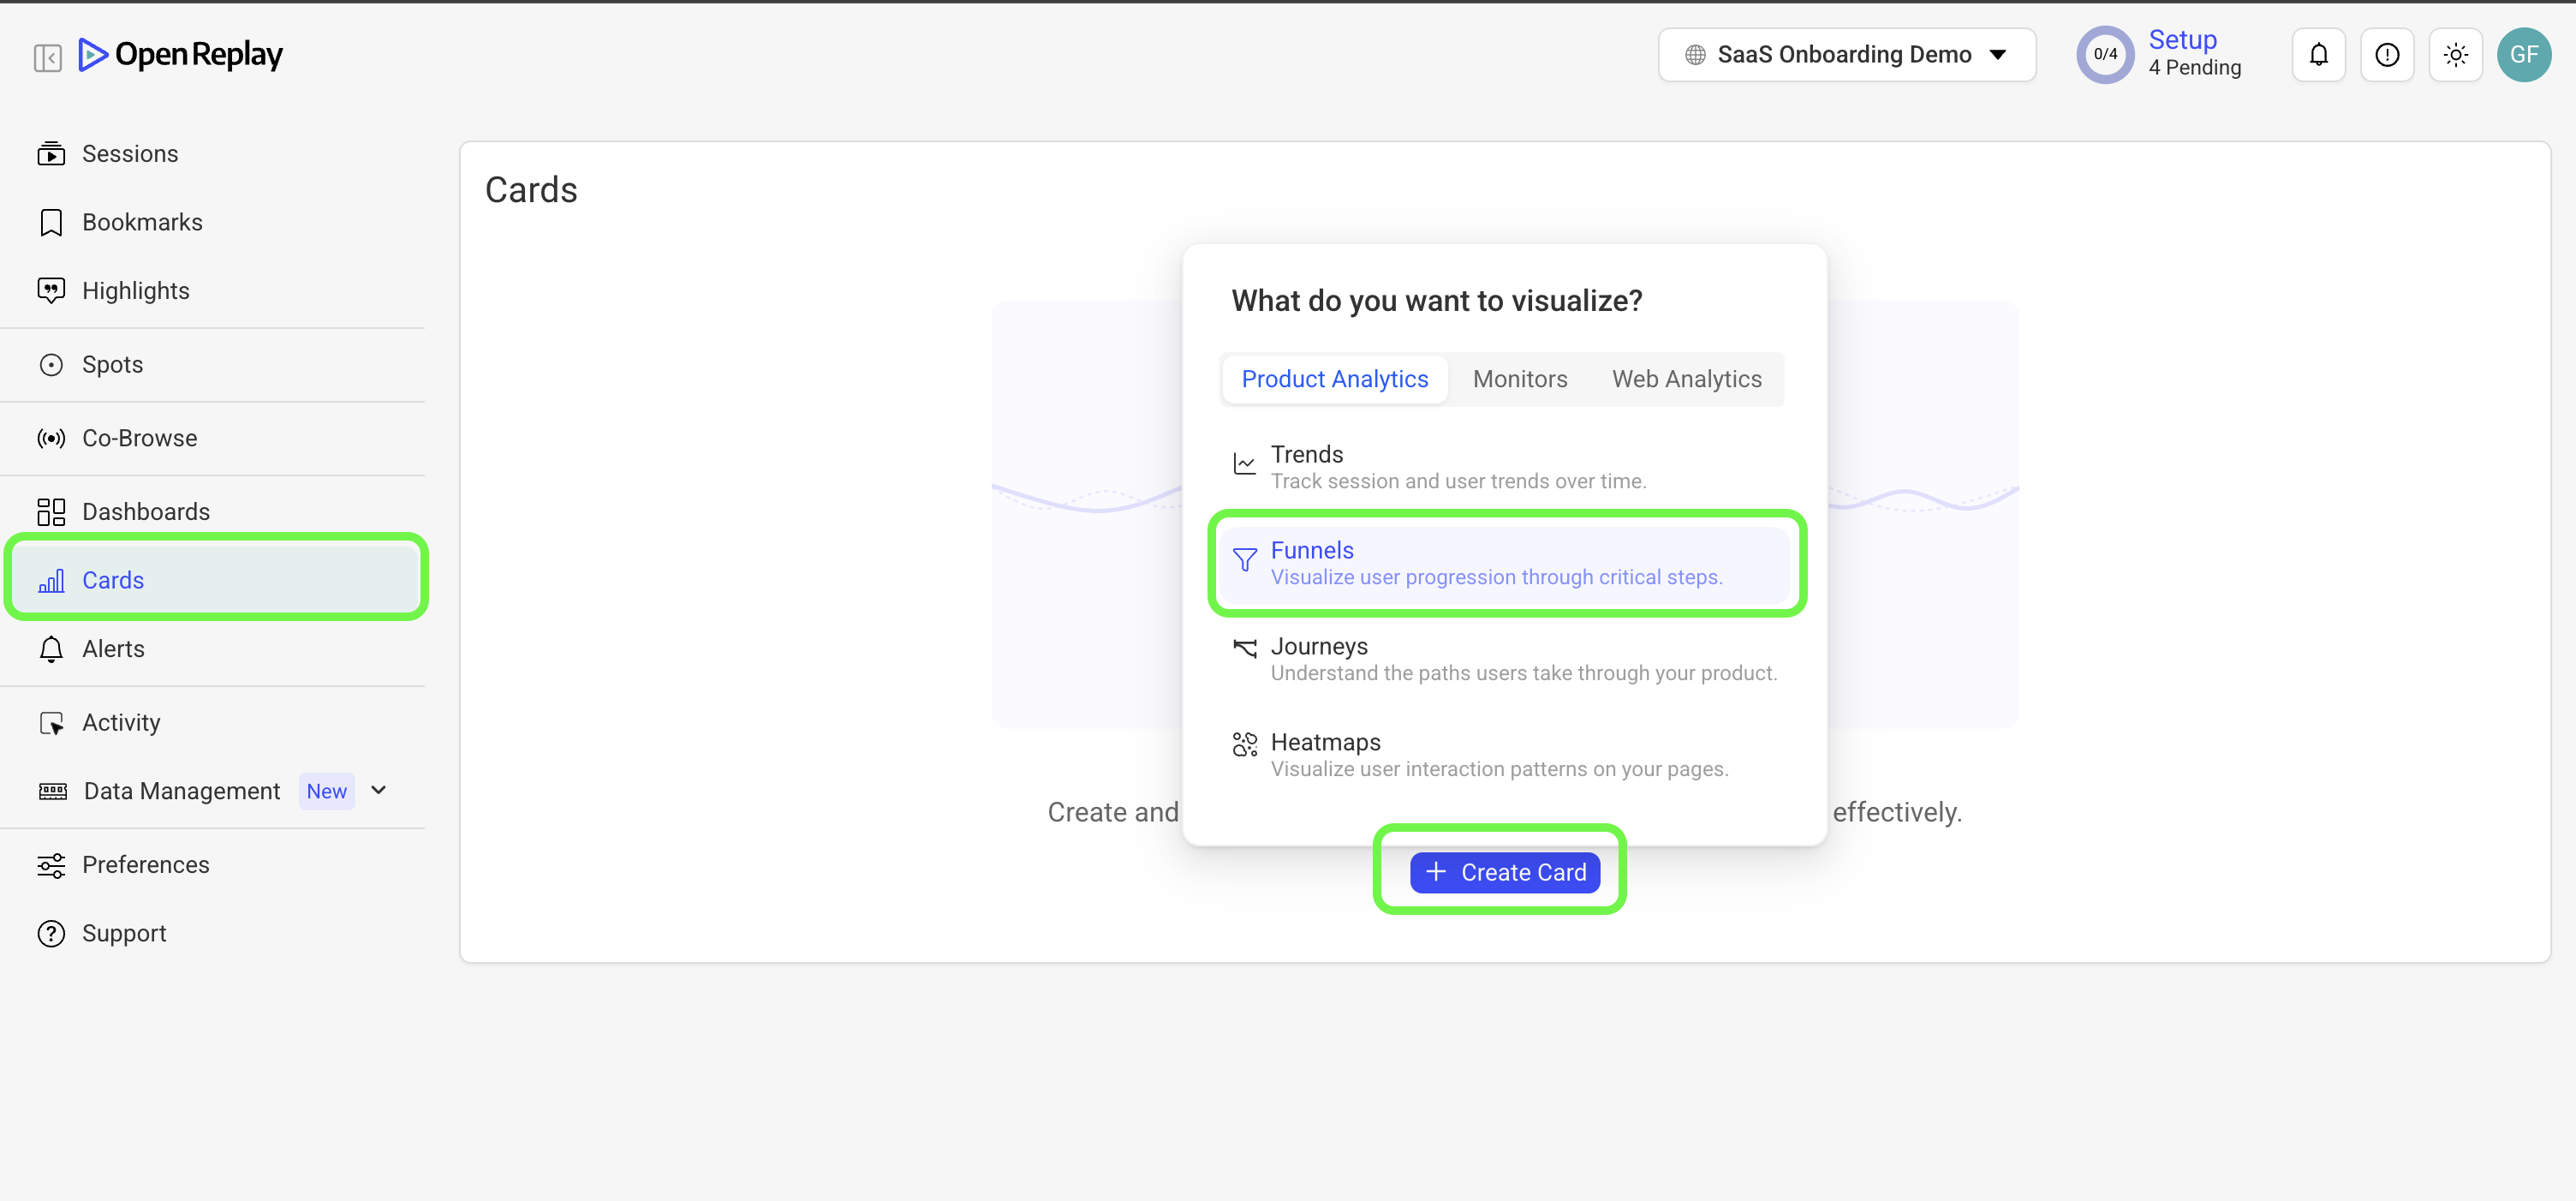Screen dimensions: 2576x1201
Task: Click the Support question mark icon
Action: [51, 933]
